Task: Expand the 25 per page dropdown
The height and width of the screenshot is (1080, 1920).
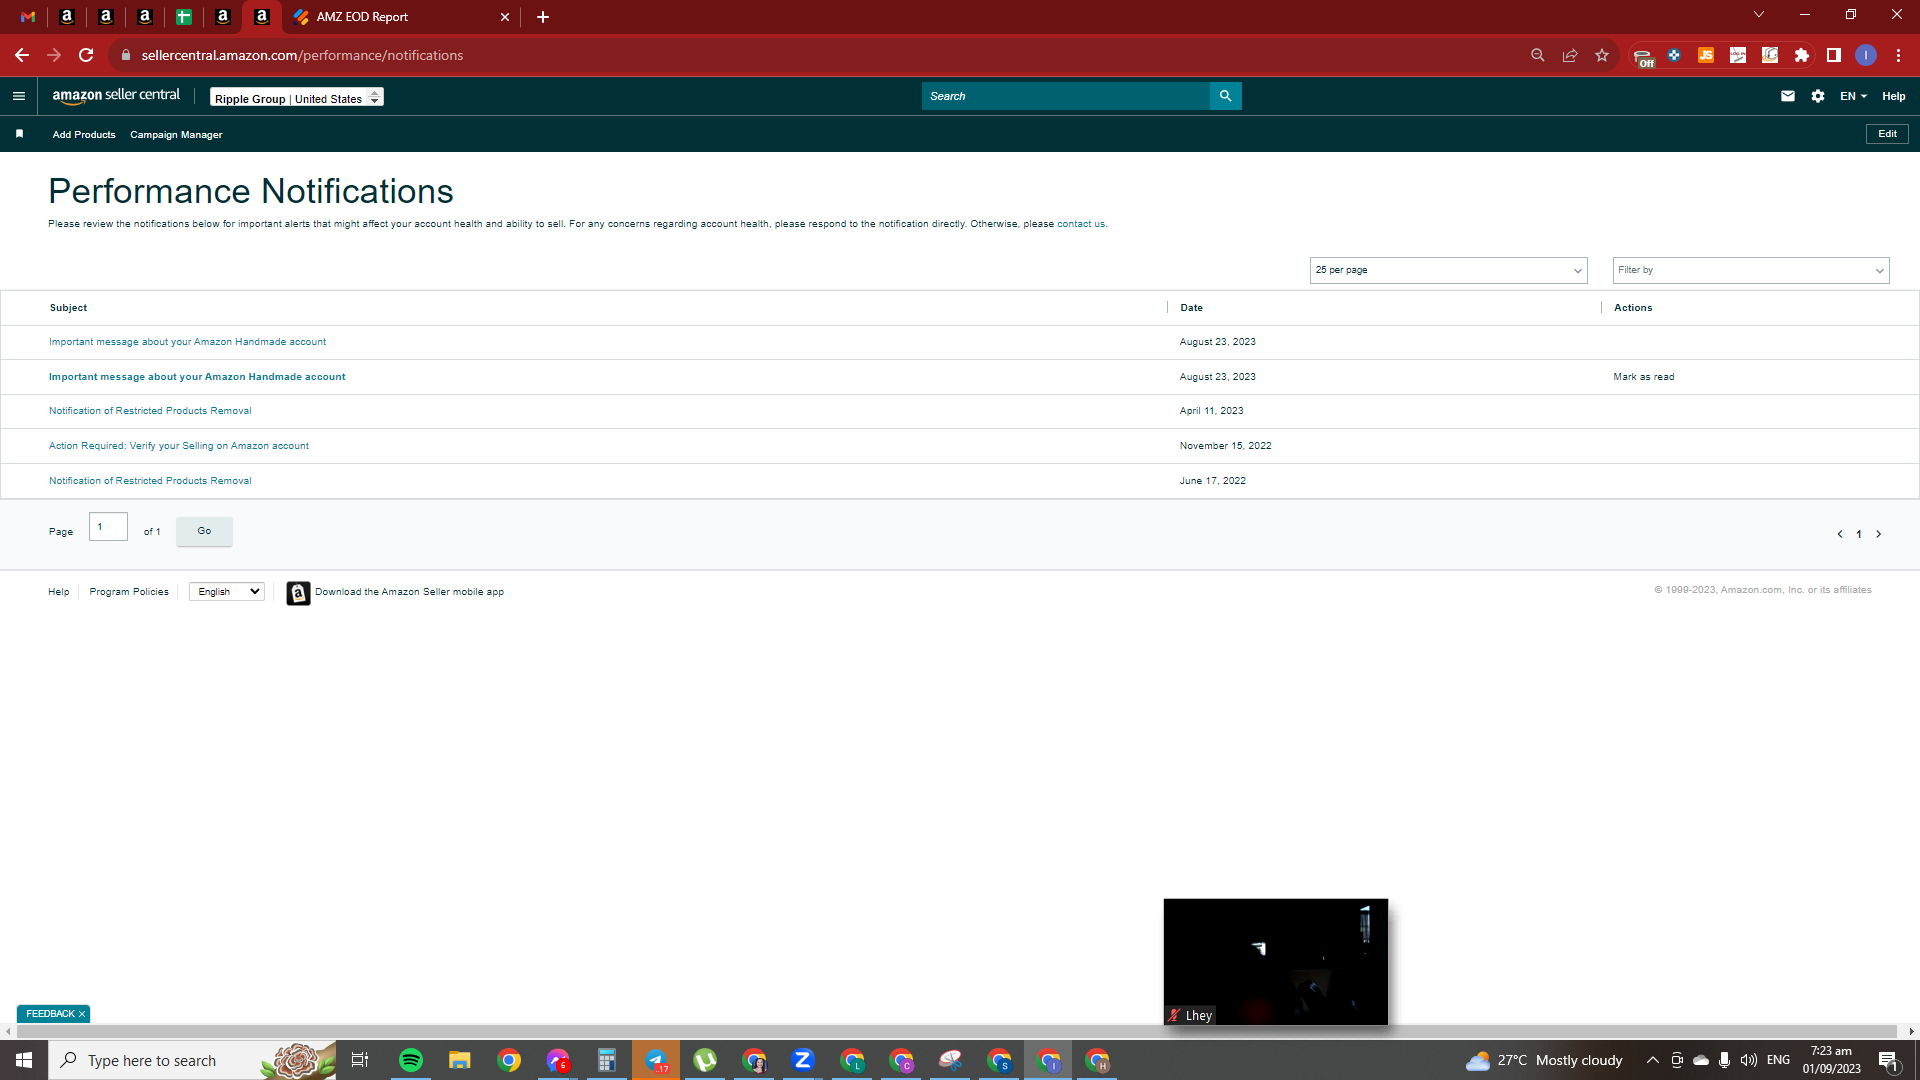Action: 1448,270
